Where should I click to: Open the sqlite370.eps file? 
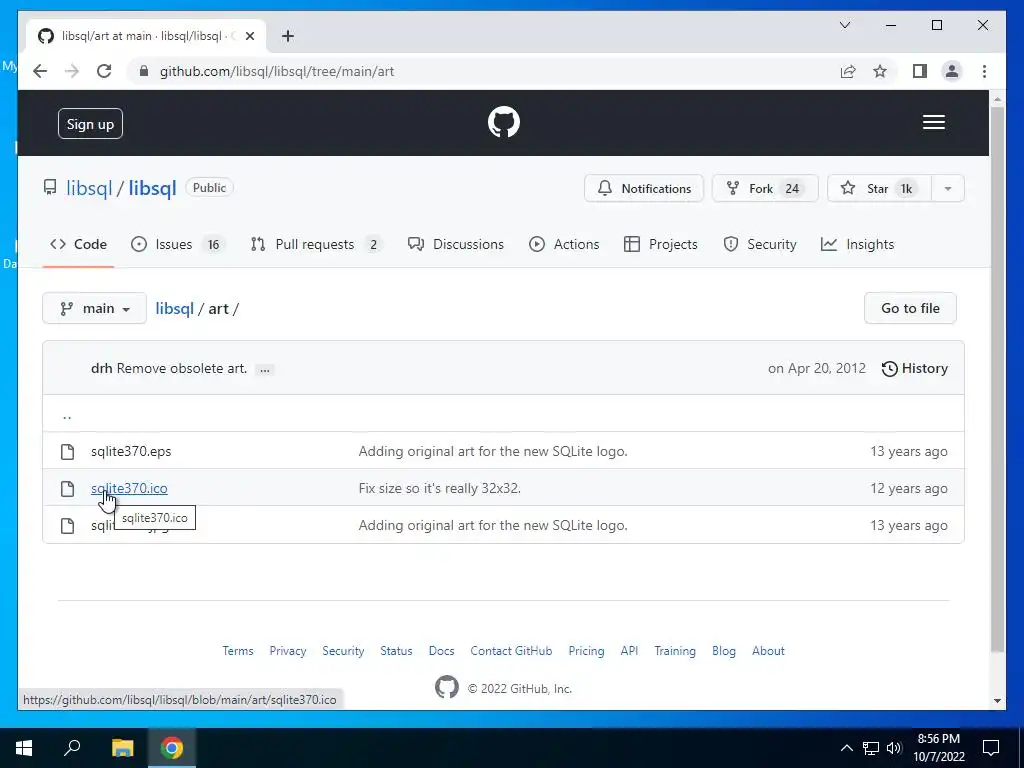point(131,451)
